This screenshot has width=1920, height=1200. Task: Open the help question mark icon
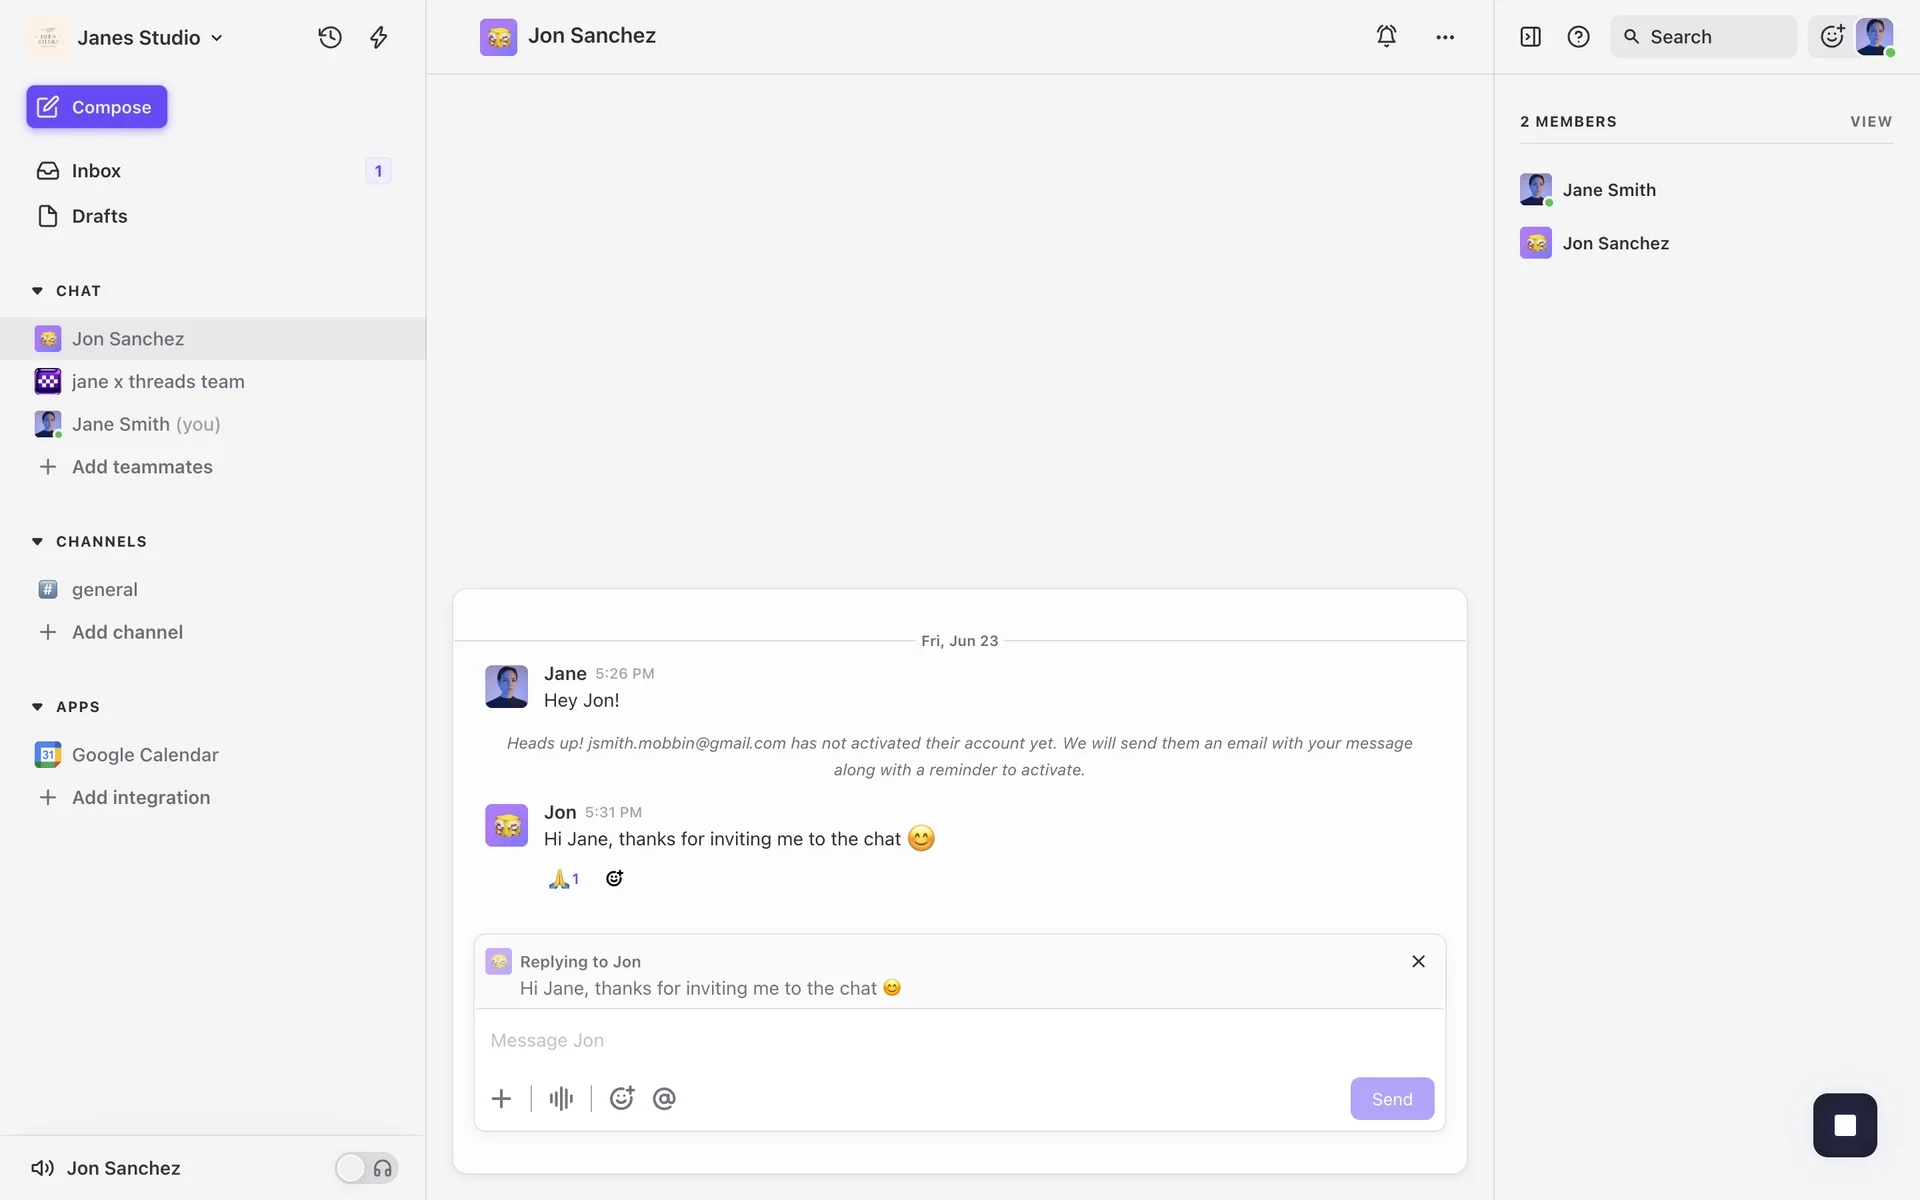[x=1578, y=37]
